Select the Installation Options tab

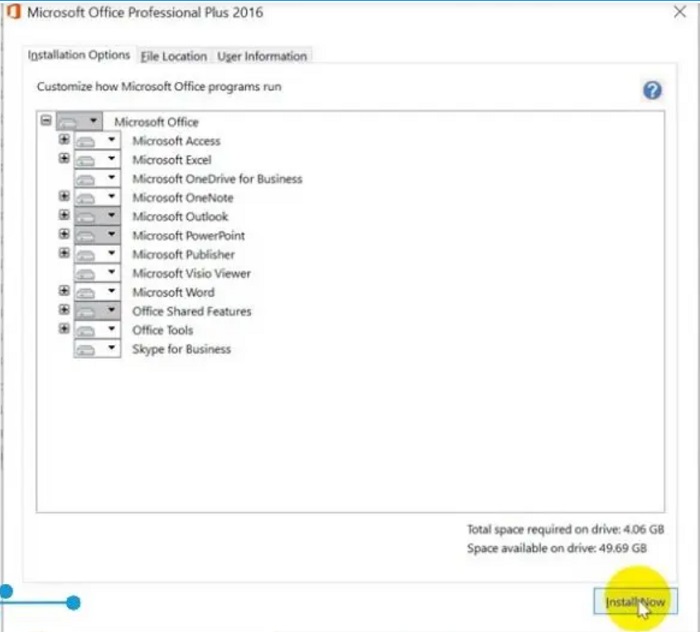[79, 55]
